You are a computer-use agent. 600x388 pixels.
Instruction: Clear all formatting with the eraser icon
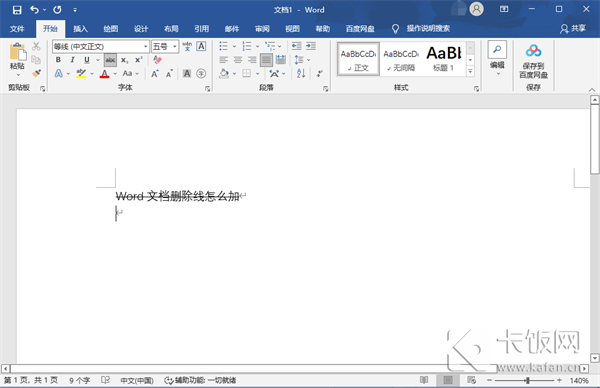(157, 60)
